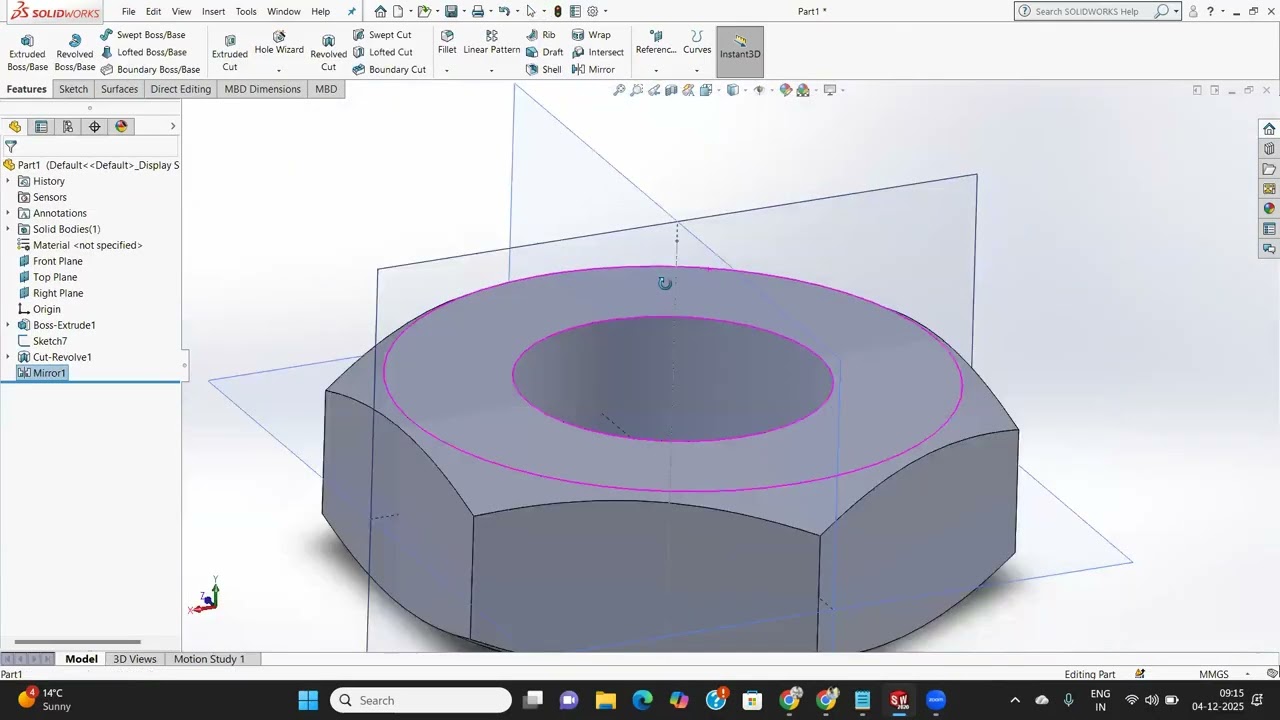This screenshot has width=1280, height=720.
Task: Open the Hole Wizard dropdown arrow
Action: (279, 70)
